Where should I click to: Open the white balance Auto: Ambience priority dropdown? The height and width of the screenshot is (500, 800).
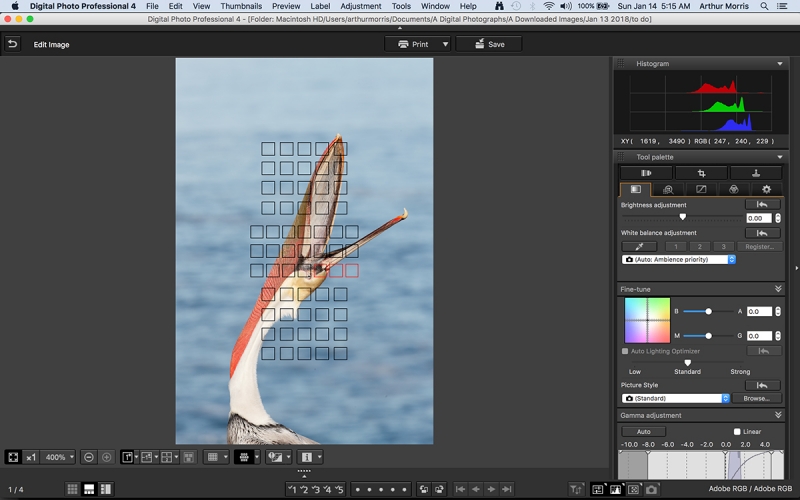679,259
